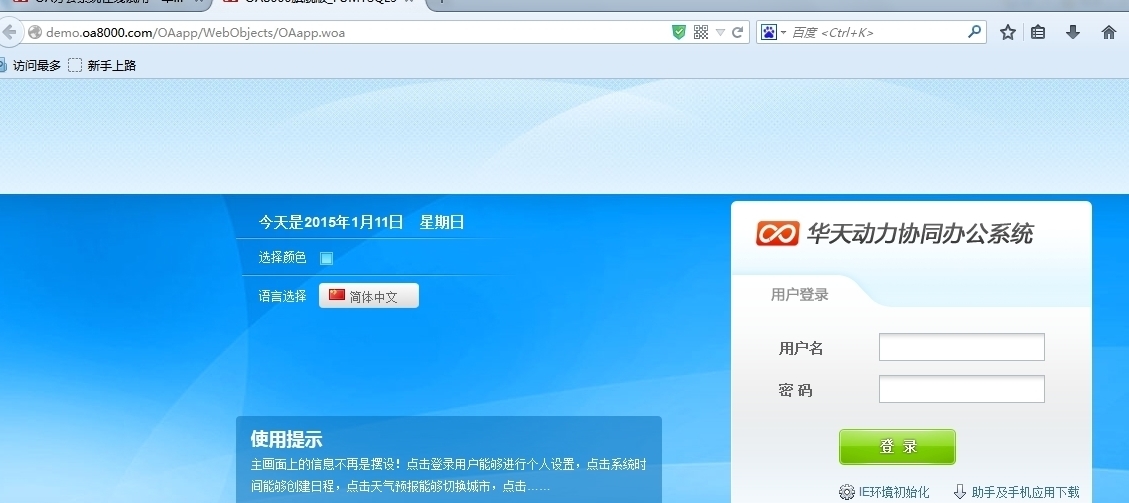Select the light blue color swatch
1129x503 pixels.
327,258
